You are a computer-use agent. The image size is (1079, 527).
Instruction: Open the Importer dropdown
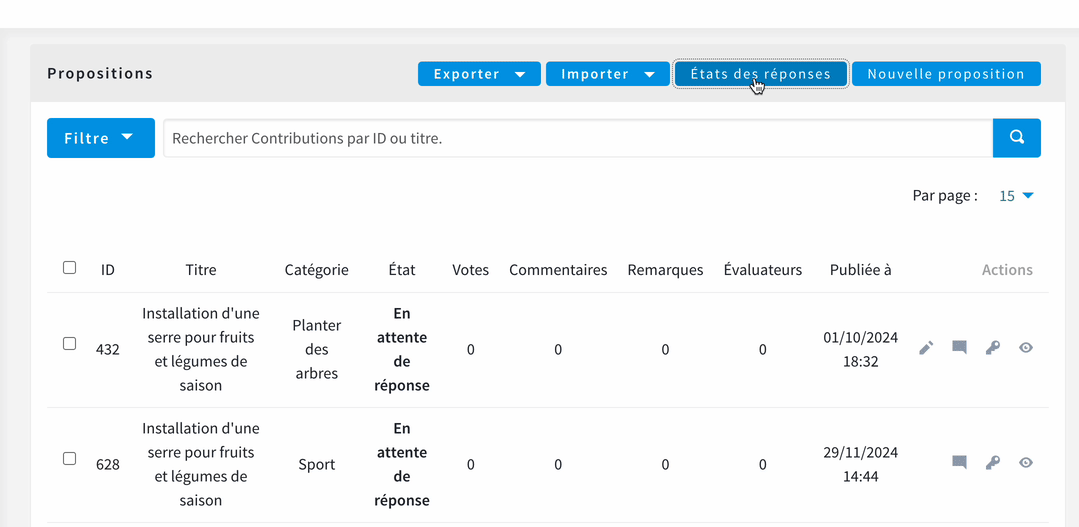click(x=608, y=74)
